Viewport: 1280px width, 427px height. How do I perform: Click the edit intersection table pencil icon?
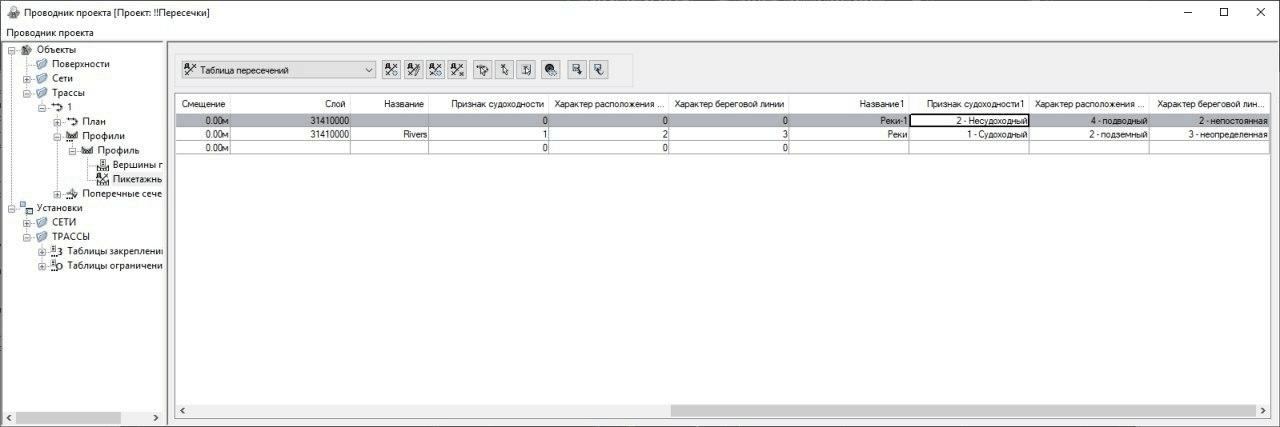coord(413,70)
